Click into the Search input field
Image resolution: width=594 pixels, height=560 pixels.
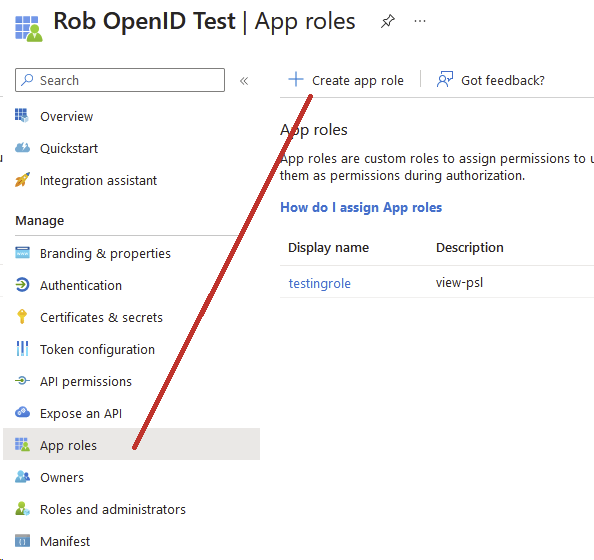point(120,80)
